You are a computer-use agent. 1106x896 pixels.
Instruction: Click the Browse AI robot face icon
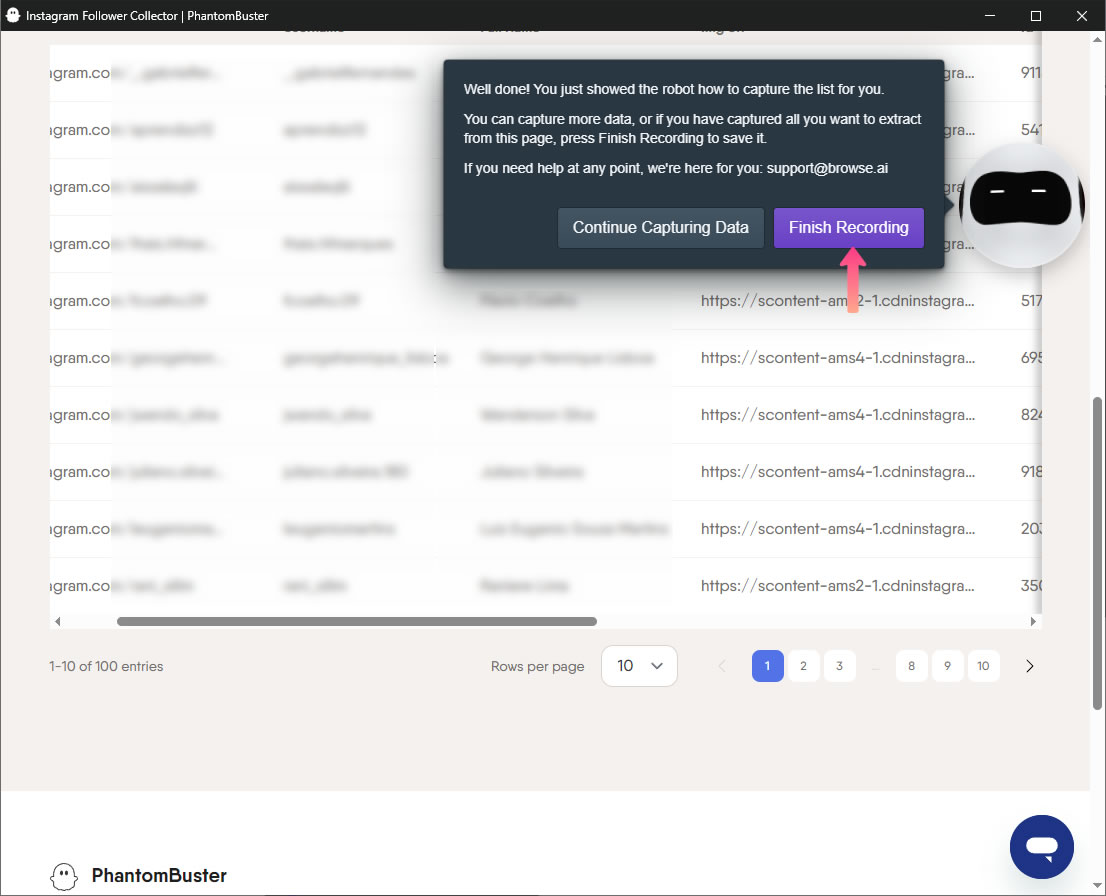coord(1021,205)
